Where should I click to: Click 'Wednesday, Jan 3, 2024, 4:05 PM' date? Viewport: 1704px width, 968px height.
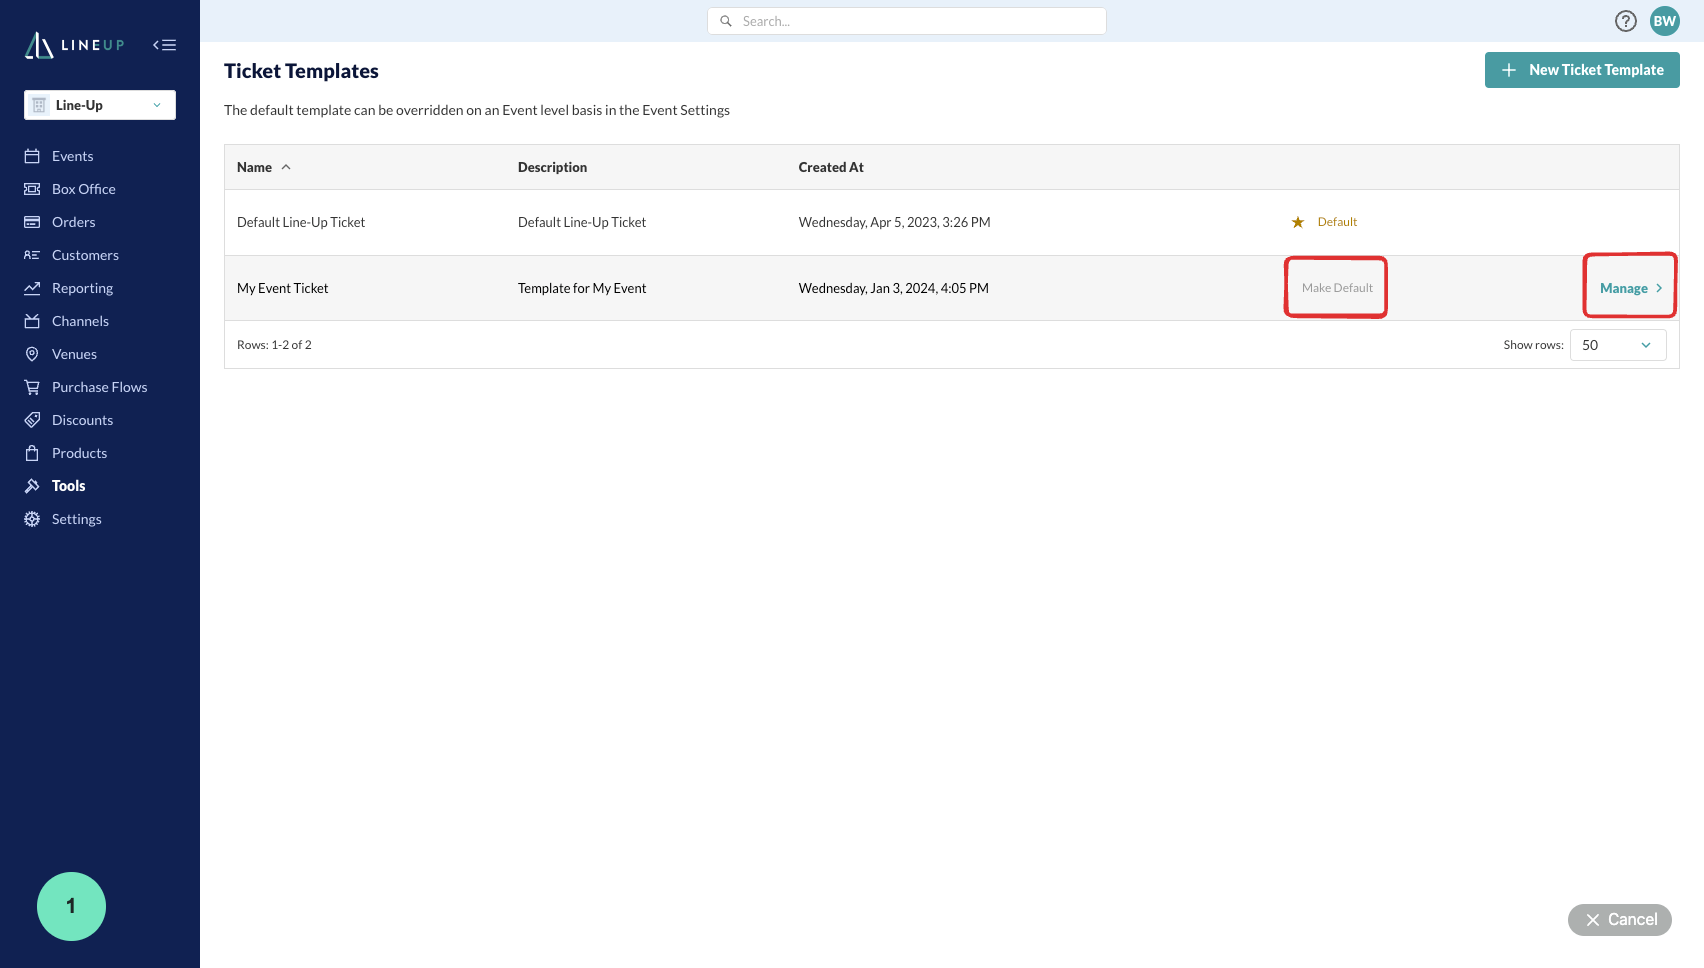point(893,288)
